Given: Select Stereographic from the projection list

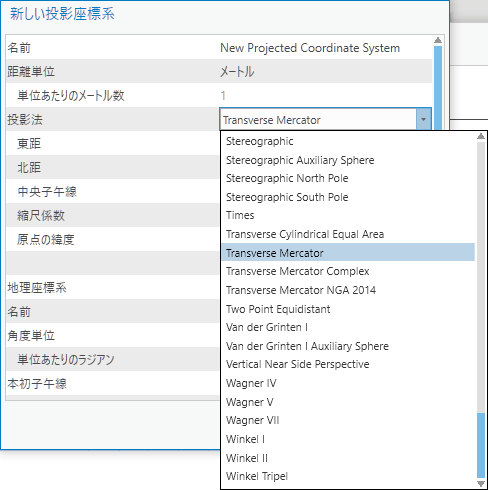Looking at the screenshot, I should click(x=348, y=141).
